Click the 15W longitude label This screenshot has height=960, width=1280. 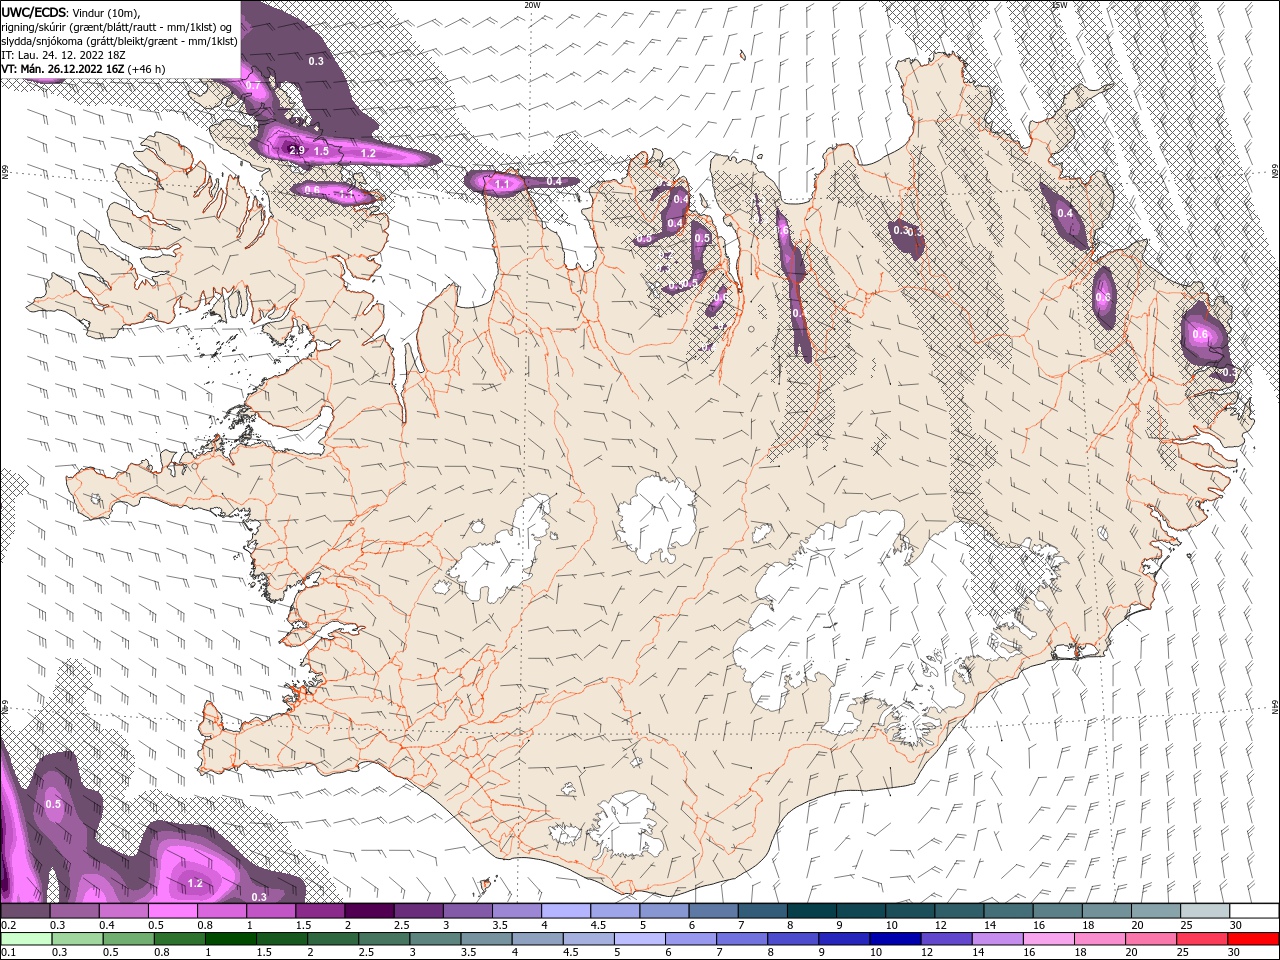[x=1060, y=5]
